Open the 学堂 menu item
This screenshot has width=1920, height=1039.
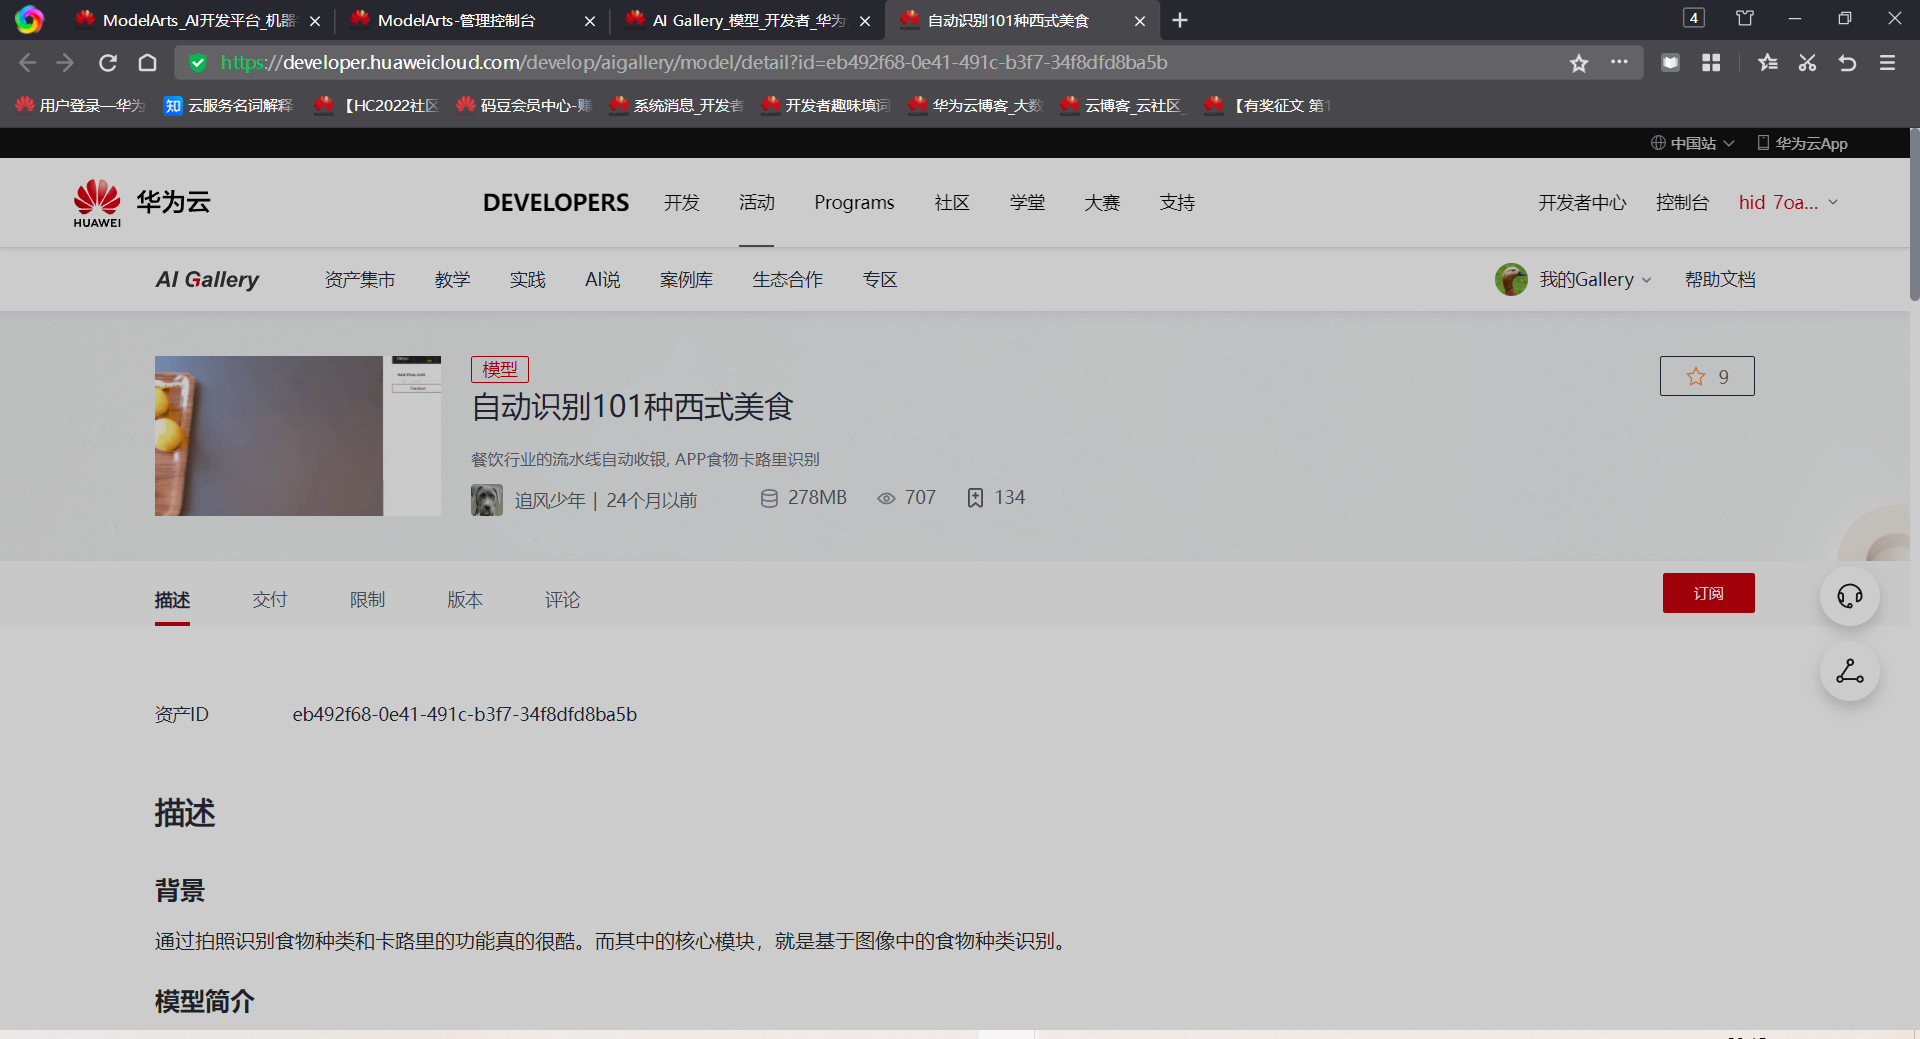coord(1027,203)
